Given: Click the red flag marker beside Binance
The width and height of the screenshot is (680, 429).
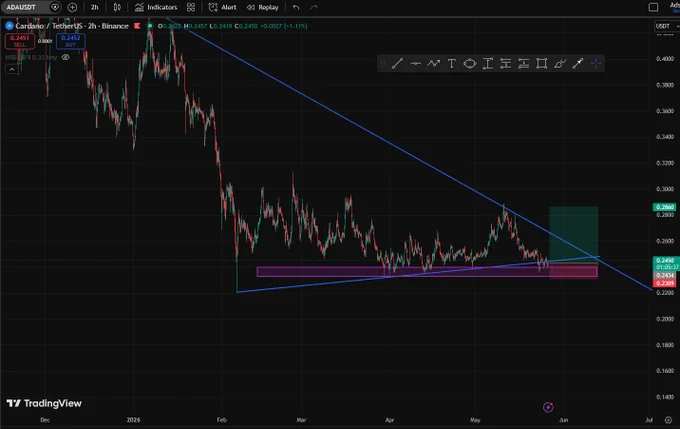Looking at the screenshot, I should tap(137, 26).
